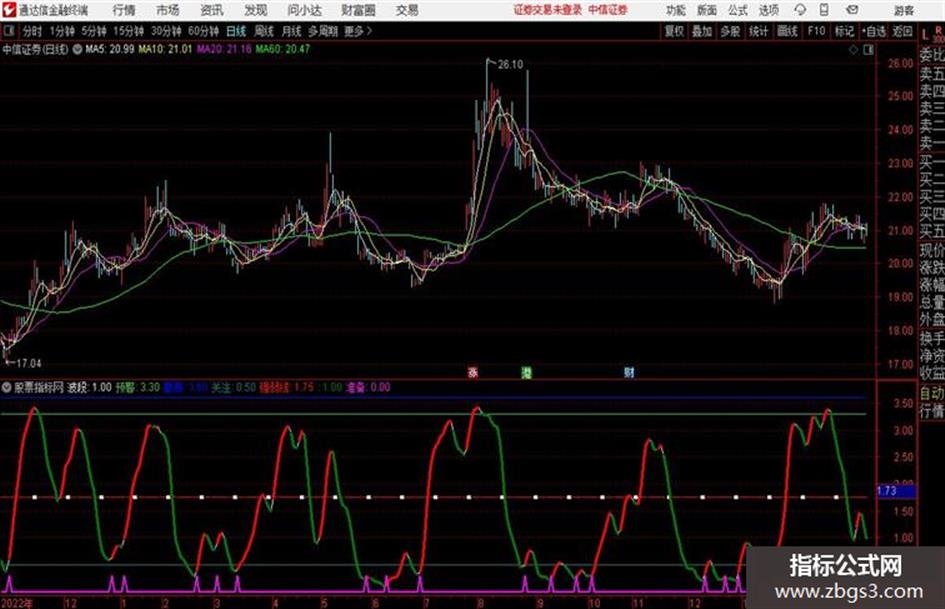This screenshot has height=609, width=945.
Task: Switch to 5分钟 chart period
Action: 93,31
